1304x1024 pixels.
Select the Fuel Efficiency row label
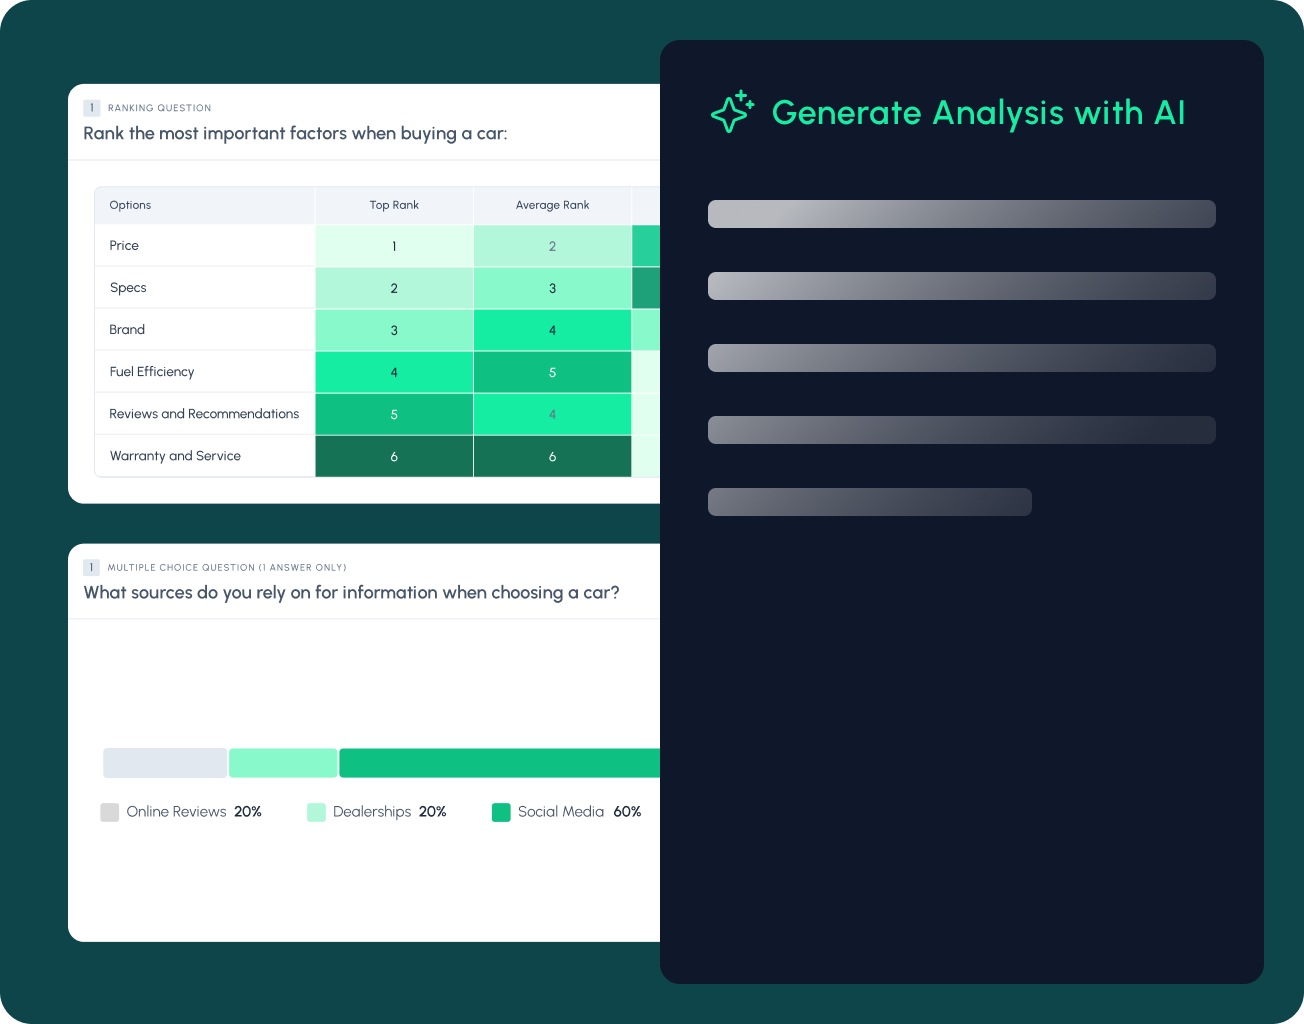point(152,371)
